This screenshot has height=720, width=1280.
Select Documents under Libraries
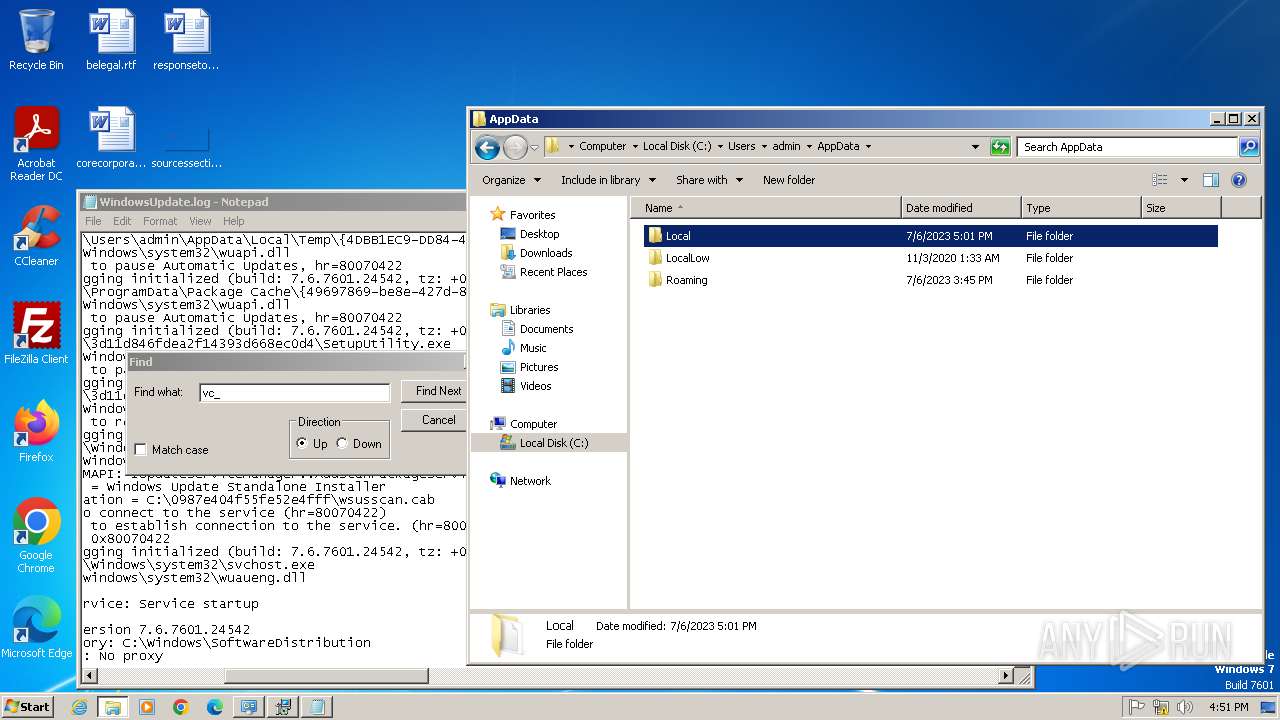(546, 329)
